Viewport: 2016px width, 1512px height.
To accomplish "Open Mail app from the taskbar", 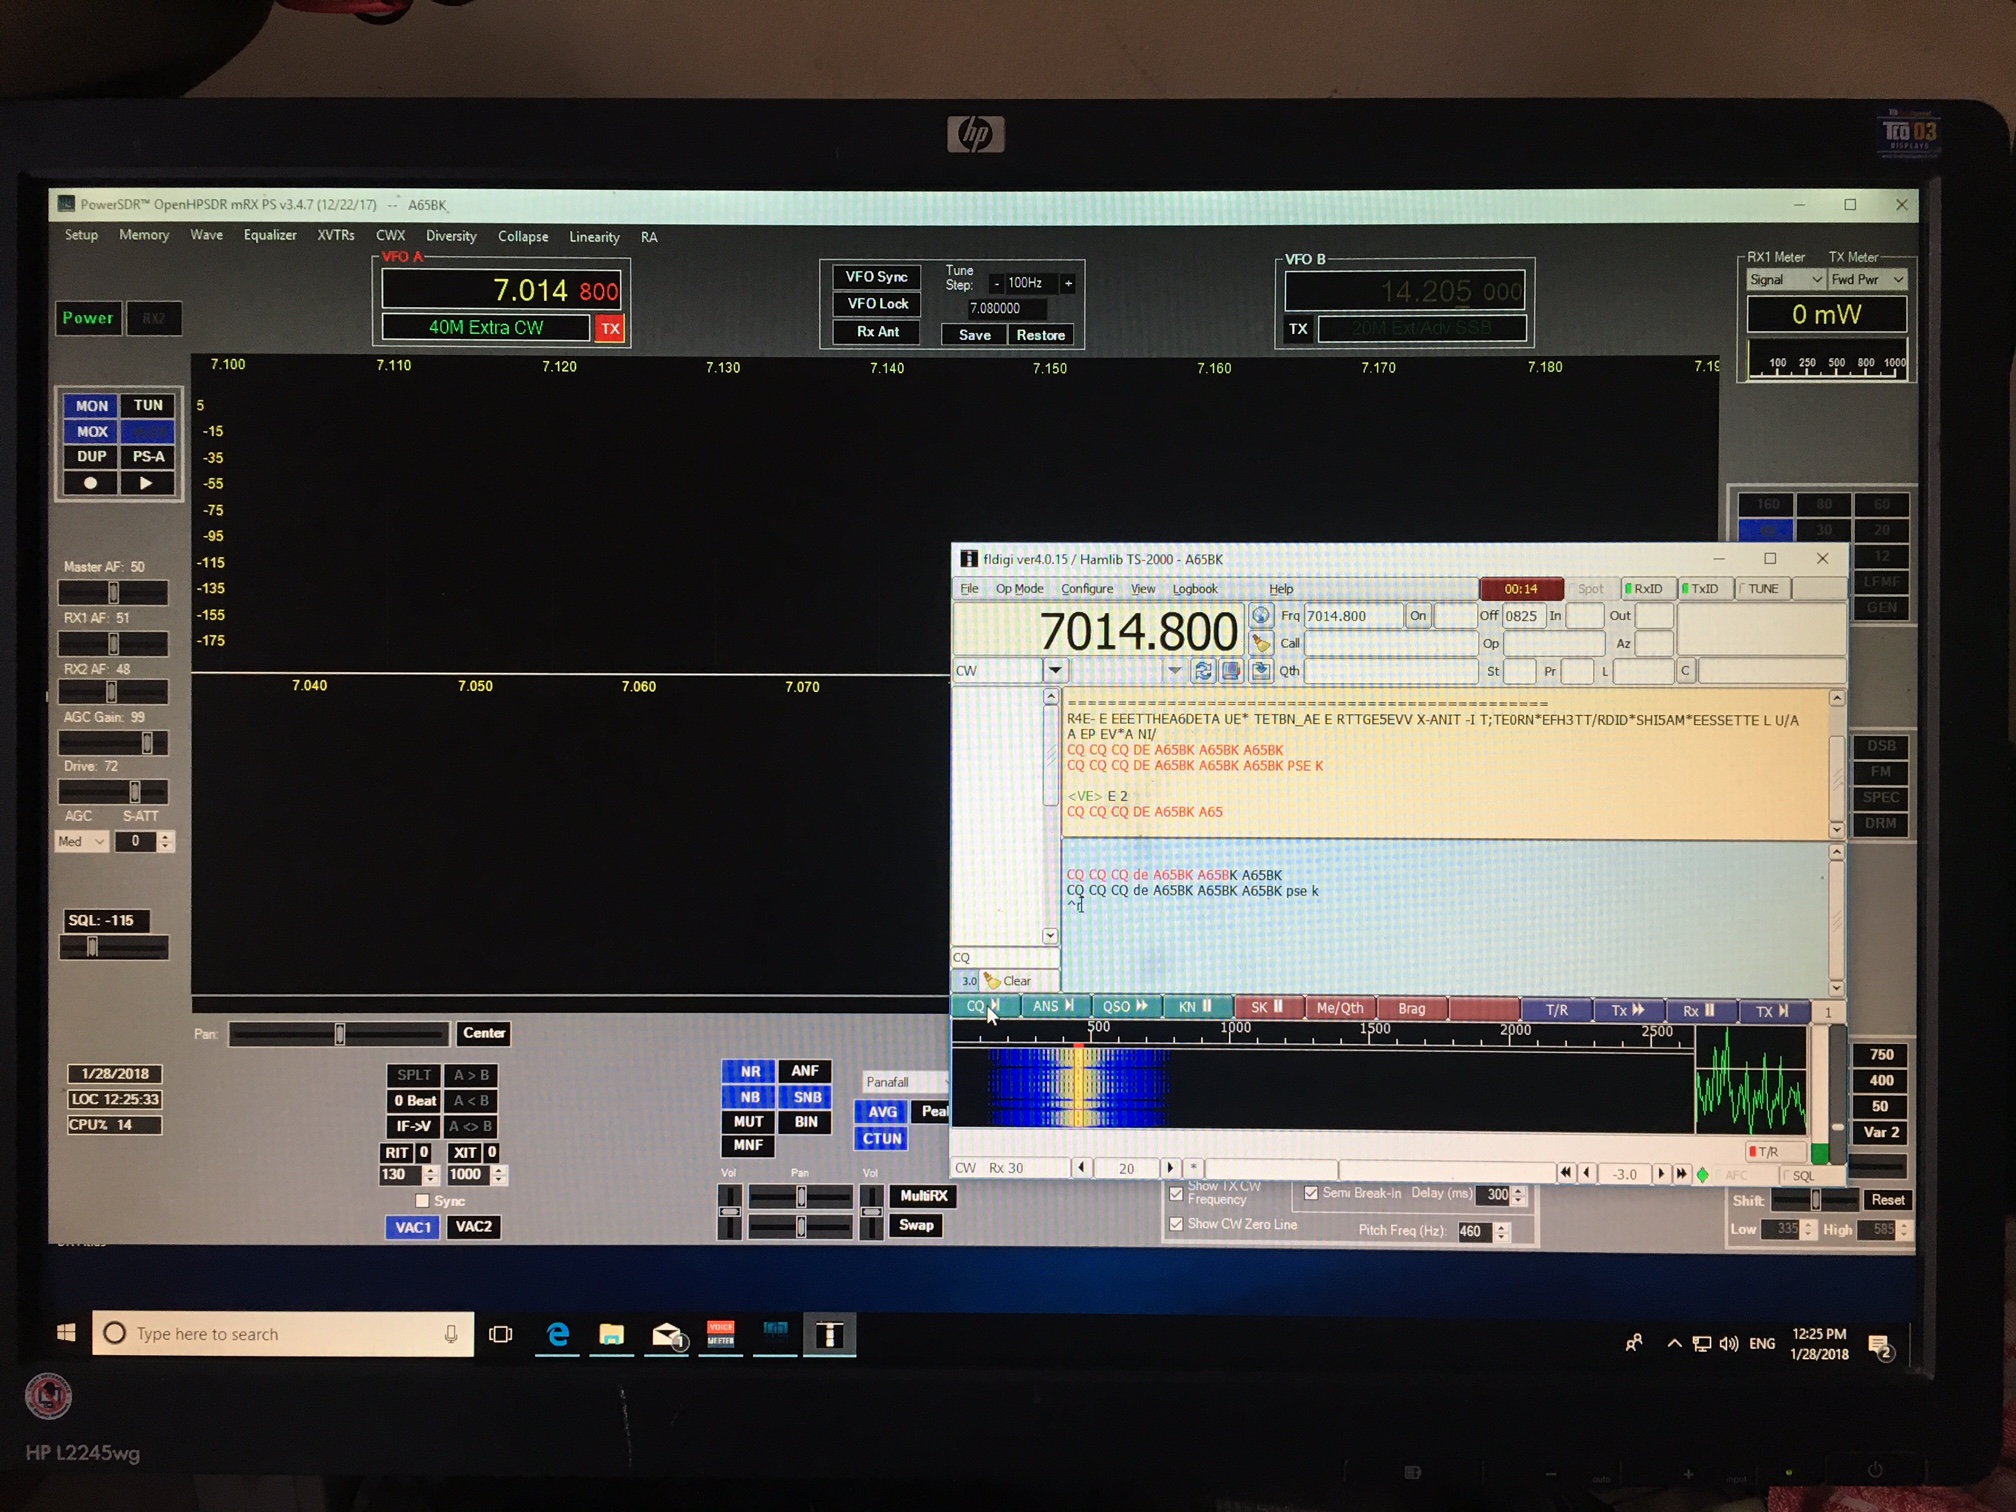I will pyautogui.click(x=667, y=1335).
